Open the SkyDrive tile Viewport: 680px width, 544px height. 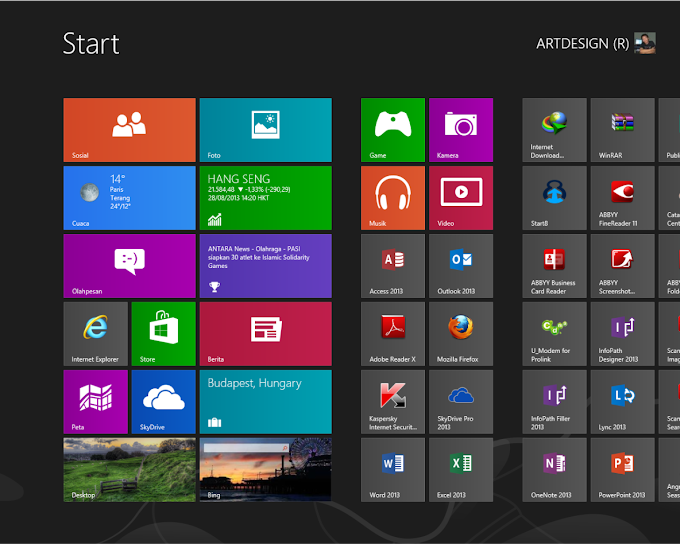163,402
